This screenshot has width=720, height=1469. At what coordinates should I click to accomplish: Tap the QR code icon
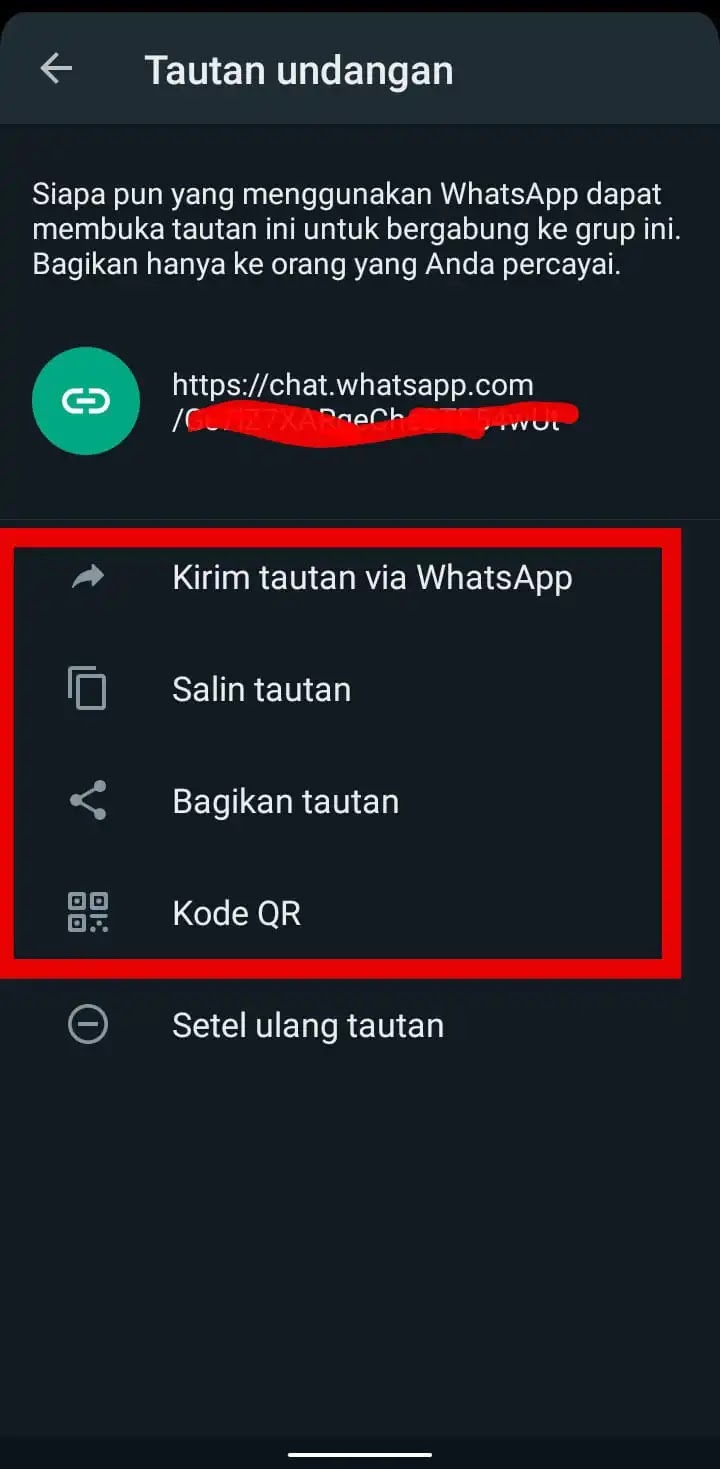pyautogui.click(x=88, y=913)
